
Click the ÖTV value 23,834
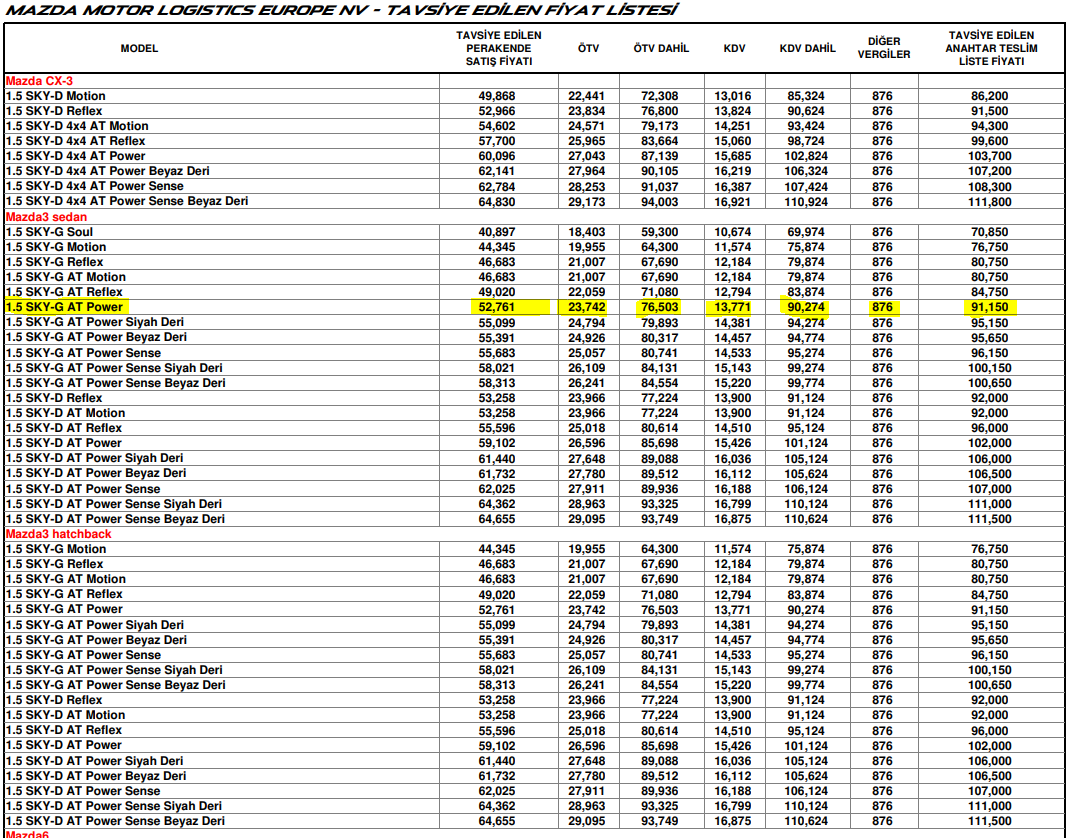(x=586, y=111)
